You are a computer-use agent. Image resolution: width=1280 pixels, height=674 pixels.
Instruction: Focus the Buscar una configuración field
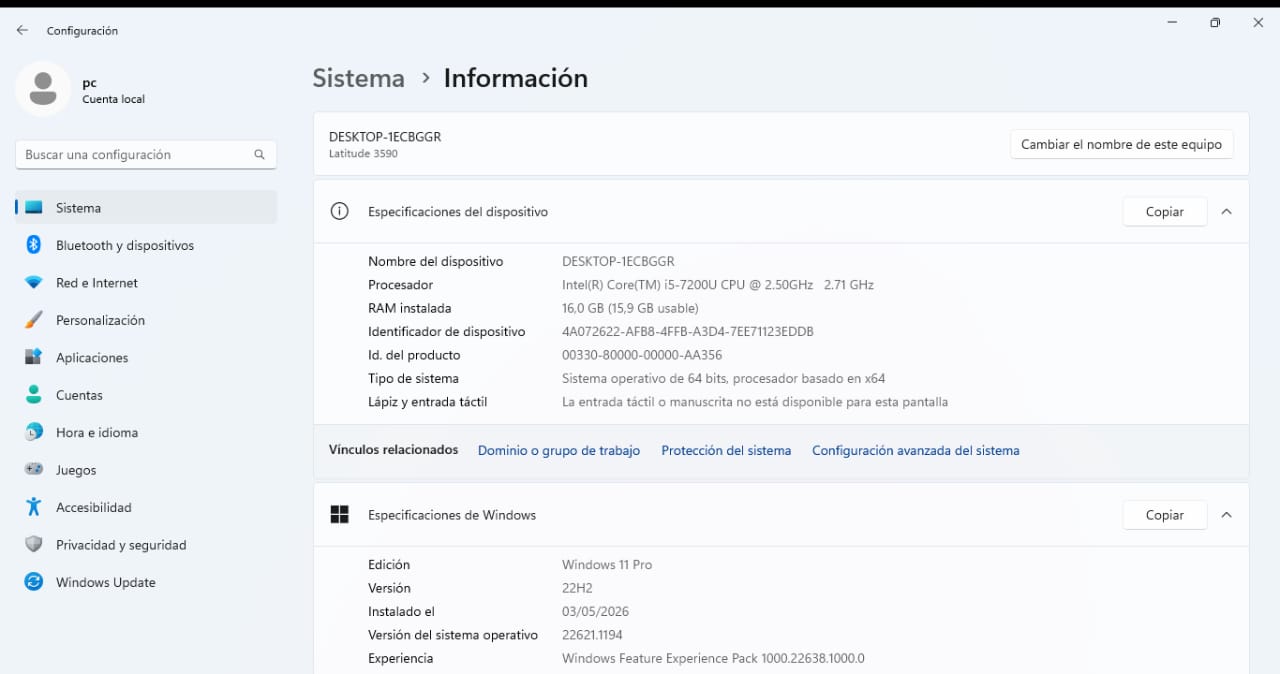tap(146, 154)
